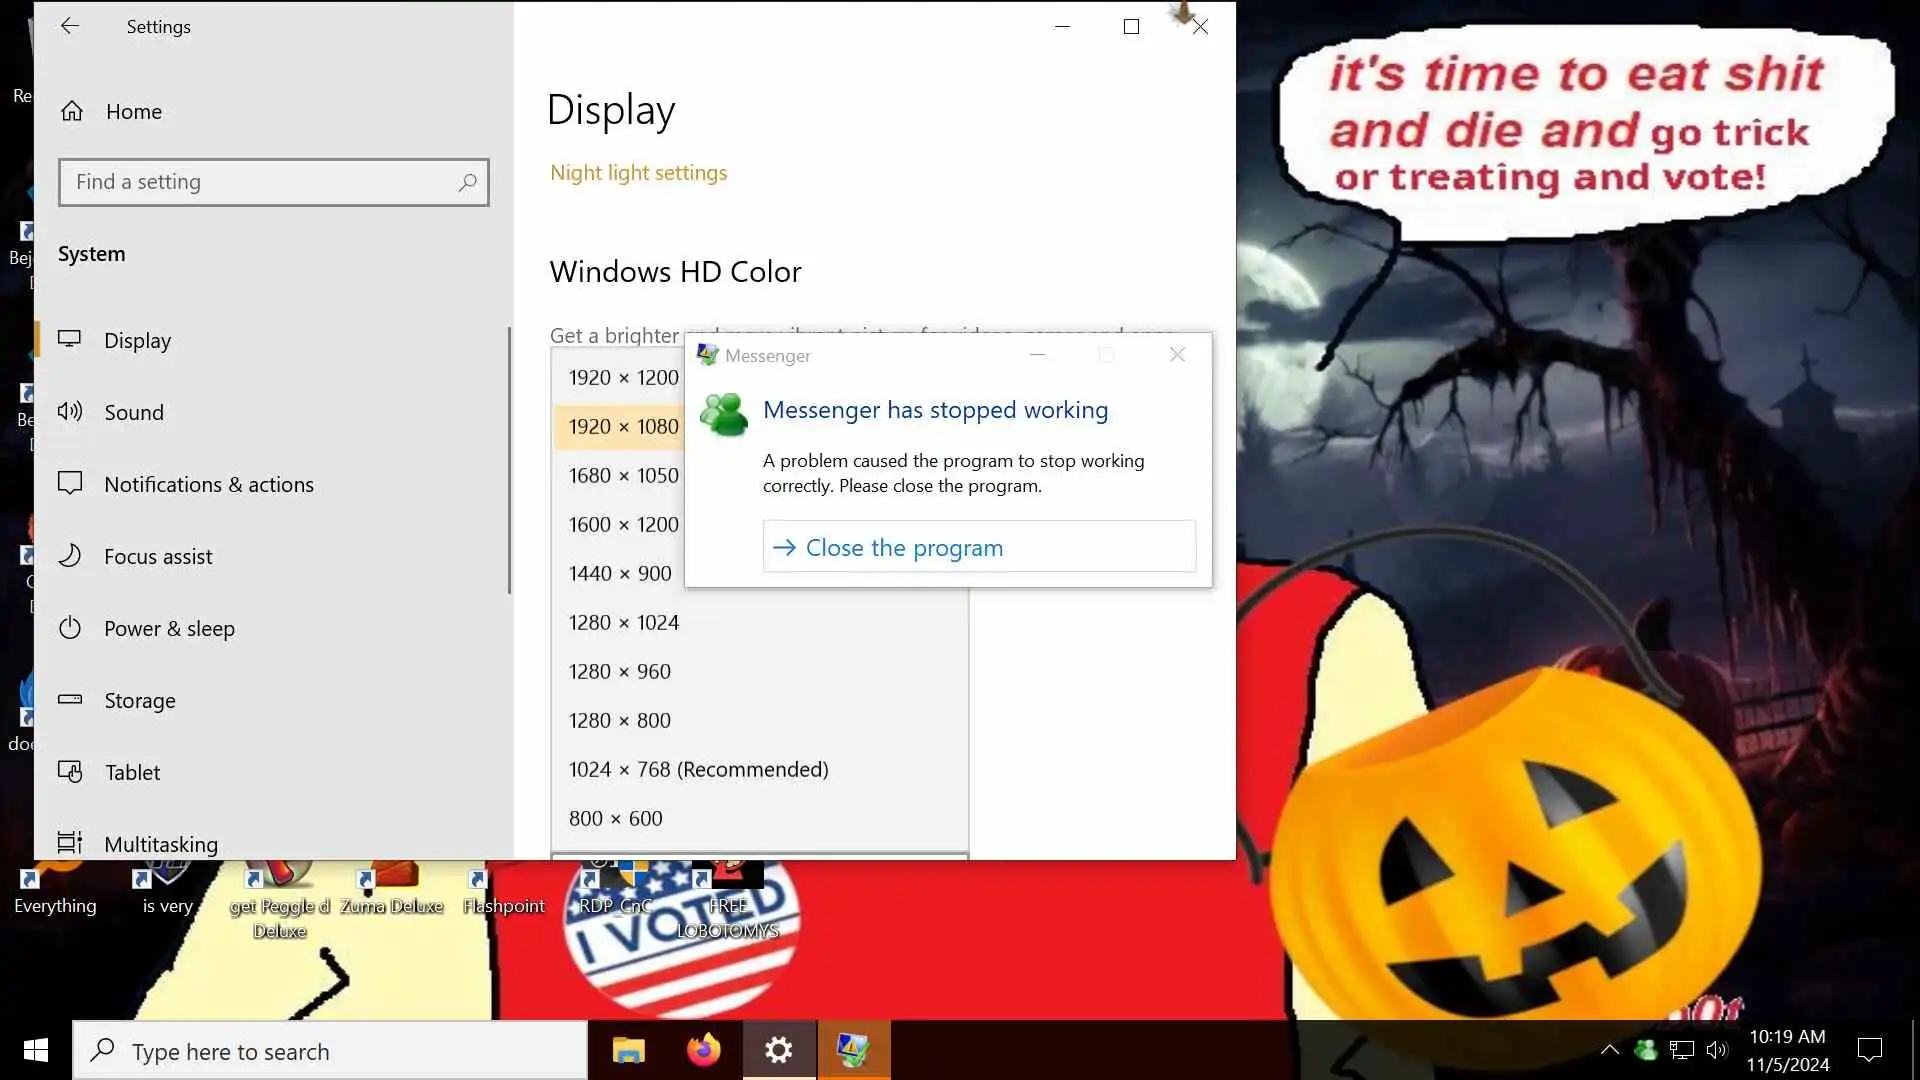This screenshot has height=1080, width=1920.
Task: Open Sound settings in sidebar
Action: pos(133,412)
